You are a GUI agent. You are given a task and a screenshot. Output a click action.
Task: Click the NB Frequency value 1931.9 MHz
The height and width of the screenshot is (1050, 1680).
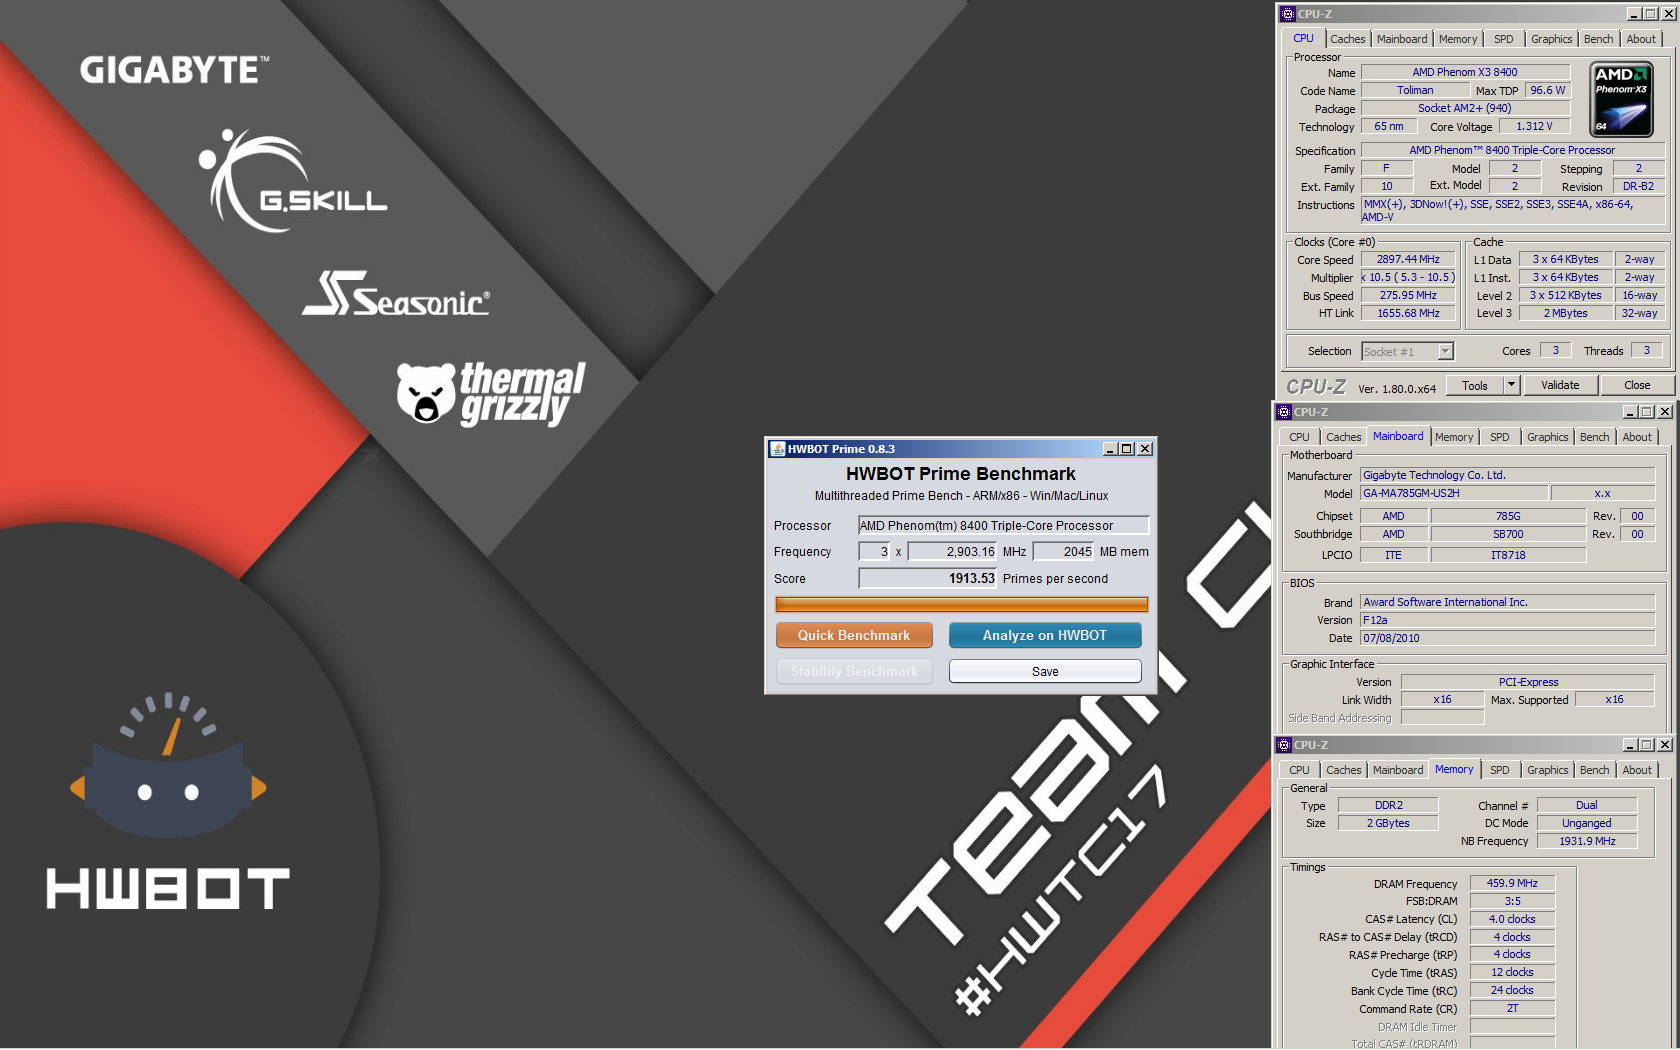point(1587,841)
